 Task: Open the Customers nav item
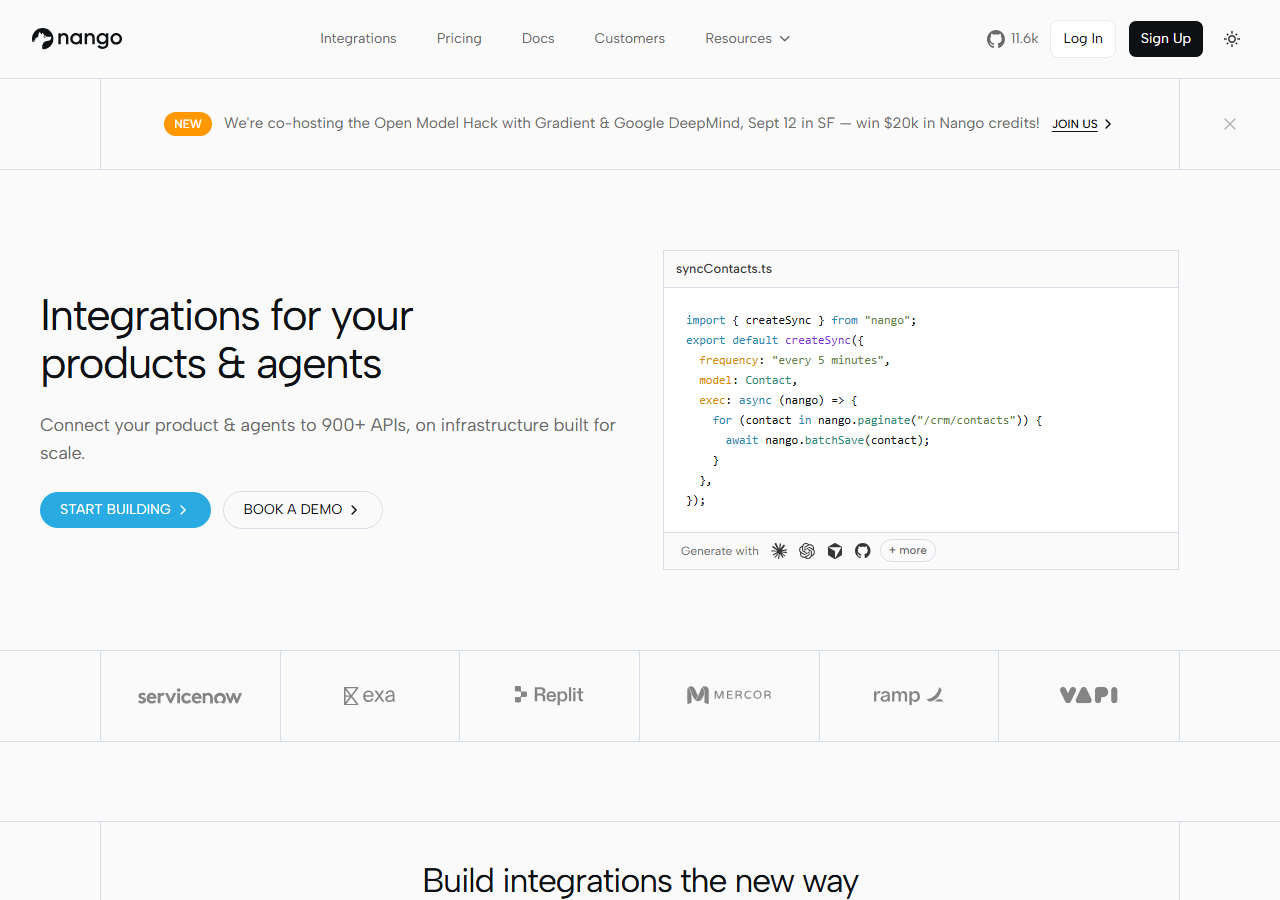(630, 39)
